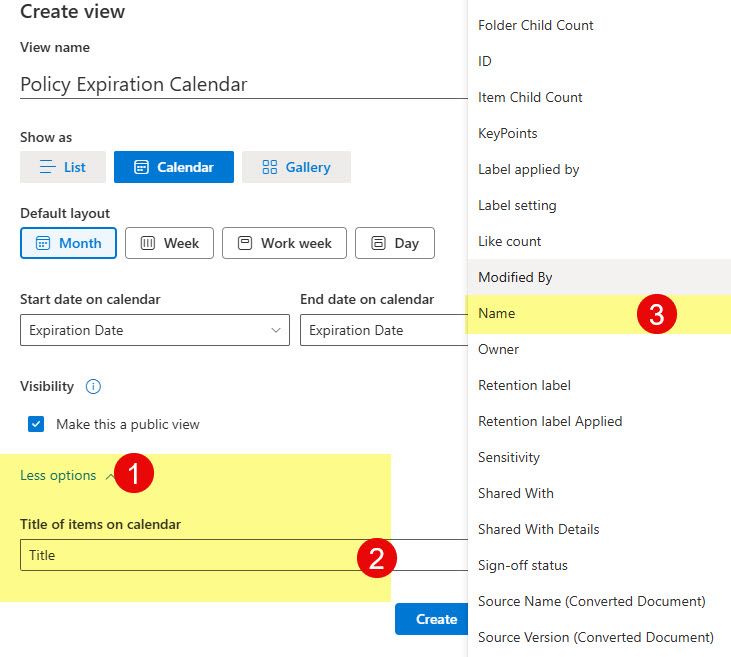Select Name from the dropdown list
The image size is (731, 657).
(x=599, y=313)
